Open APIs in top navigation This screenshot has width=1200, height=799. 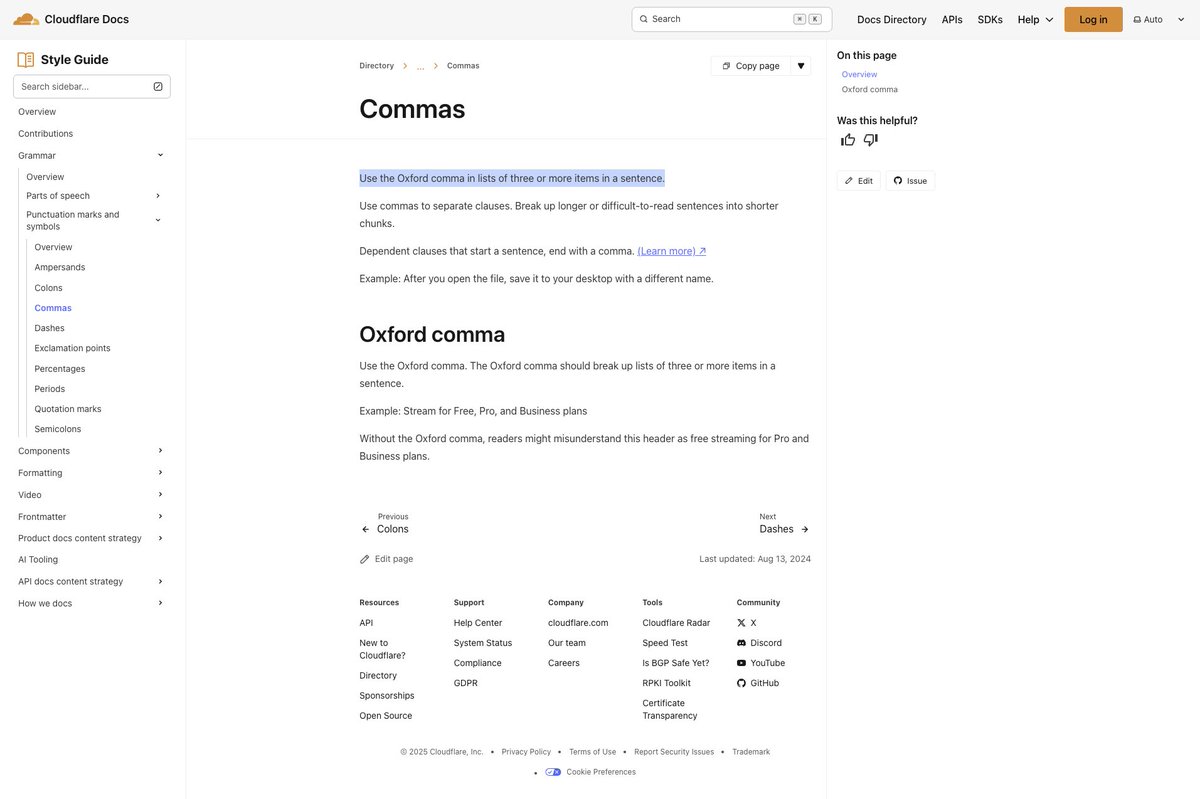(952, 19)
